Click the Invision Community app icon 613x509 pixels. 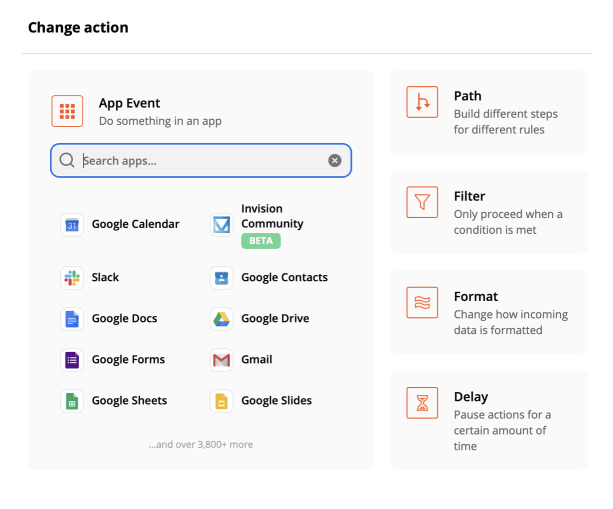(222, 225)
